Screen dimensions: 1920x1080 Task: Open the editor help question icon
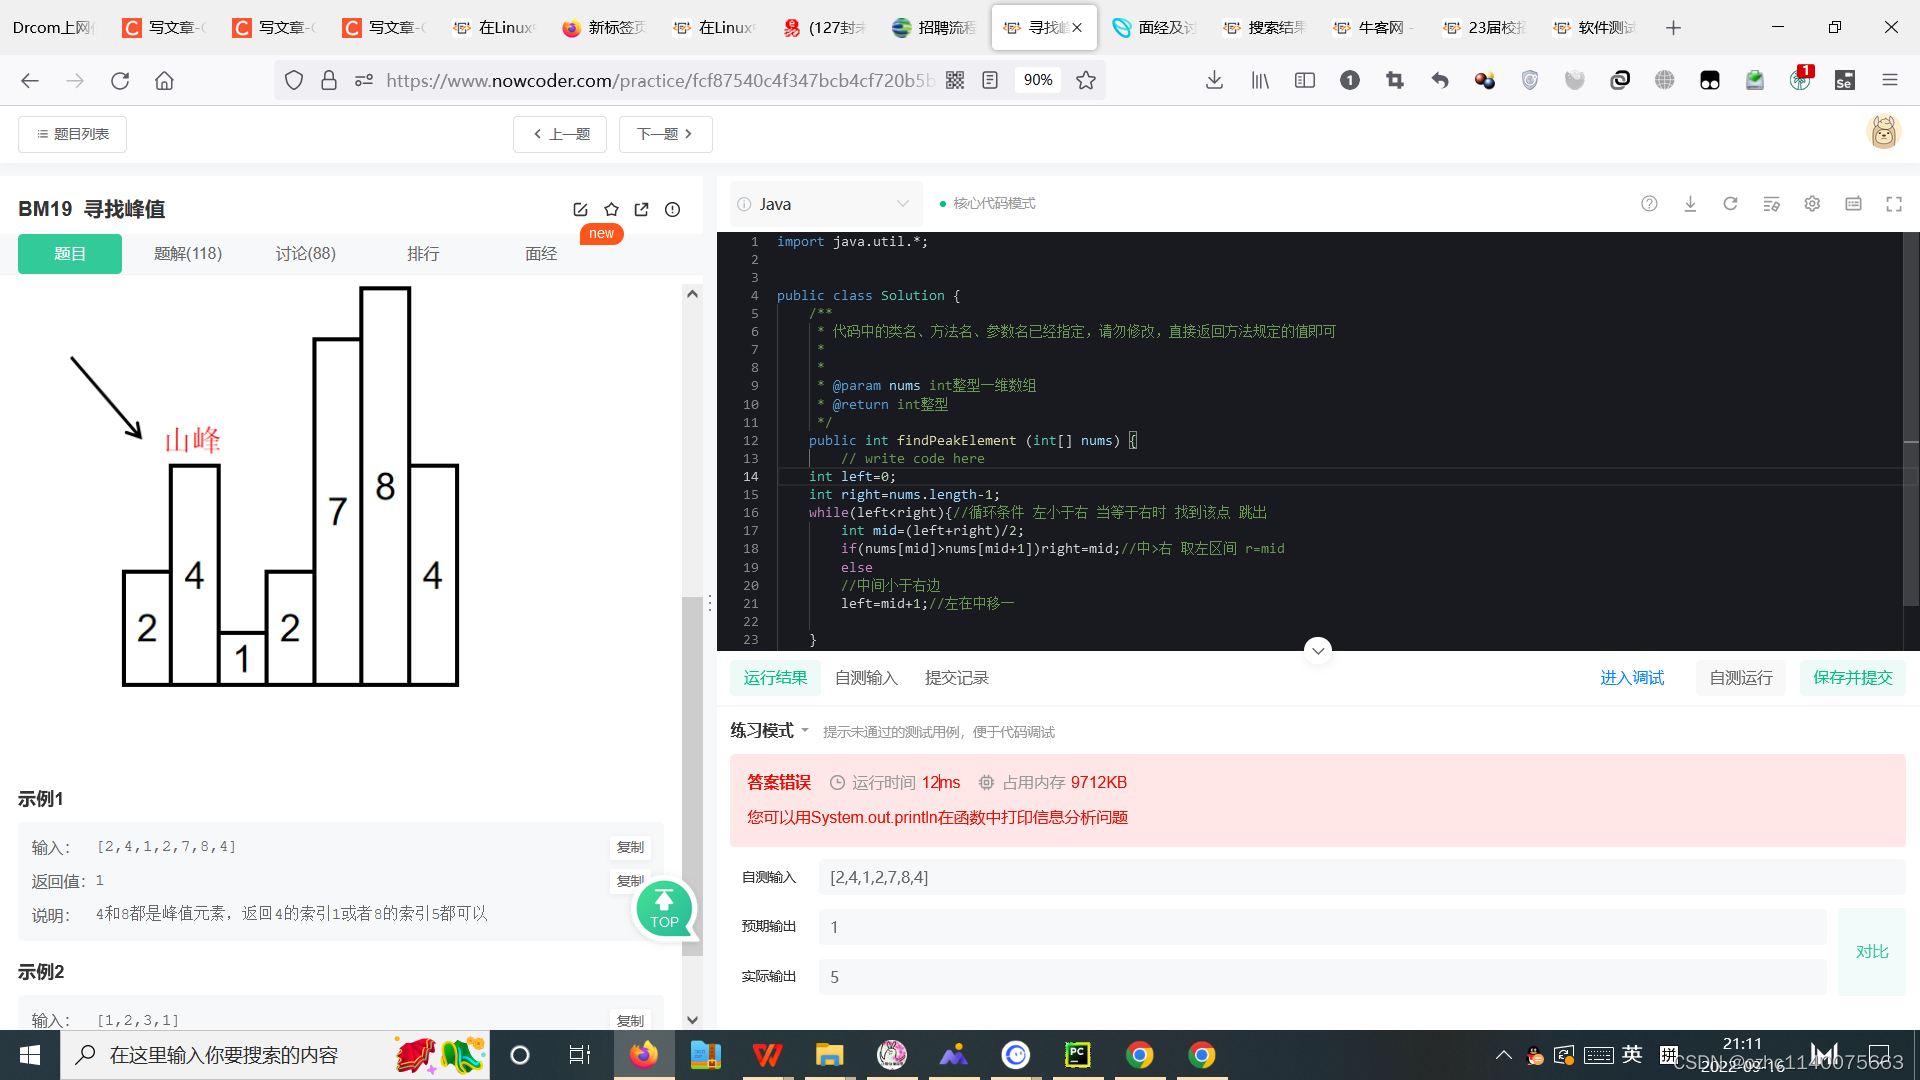point(1649,204)
